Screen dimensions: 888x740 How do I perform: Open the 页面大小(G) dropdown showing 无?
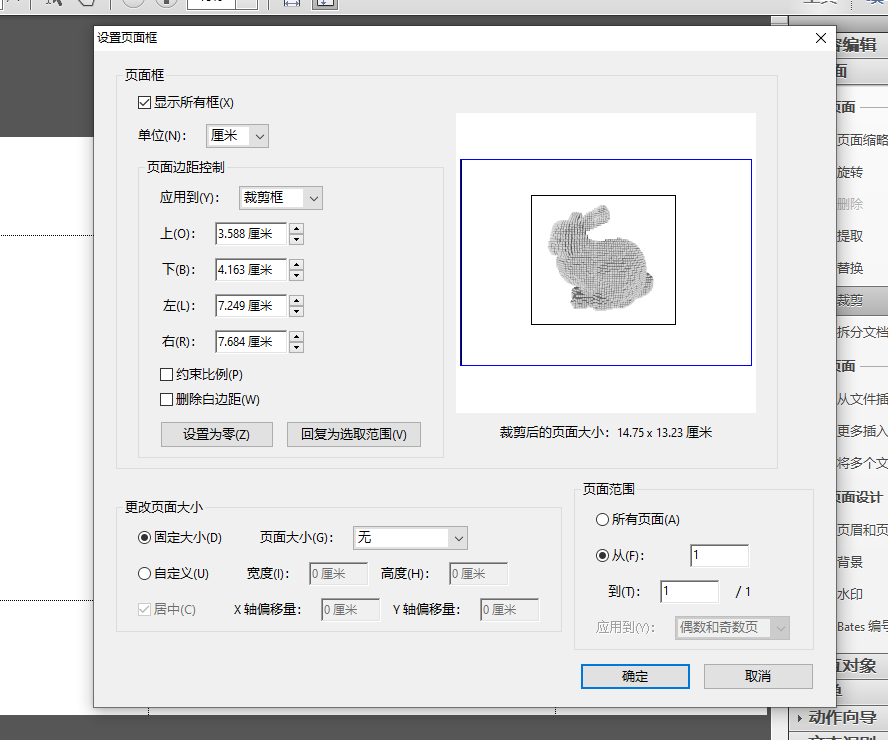[411, 538]
